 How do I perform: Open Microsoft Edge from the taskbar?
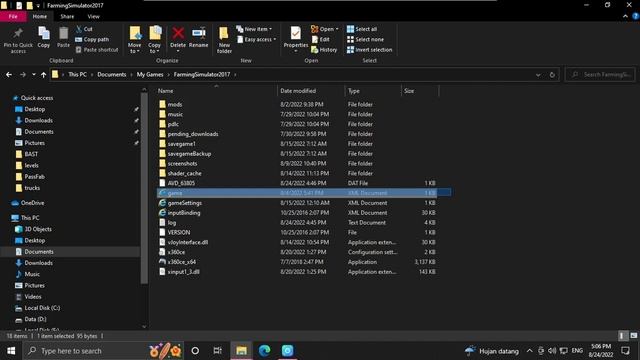pyautogui.click(x=264, y=351)
